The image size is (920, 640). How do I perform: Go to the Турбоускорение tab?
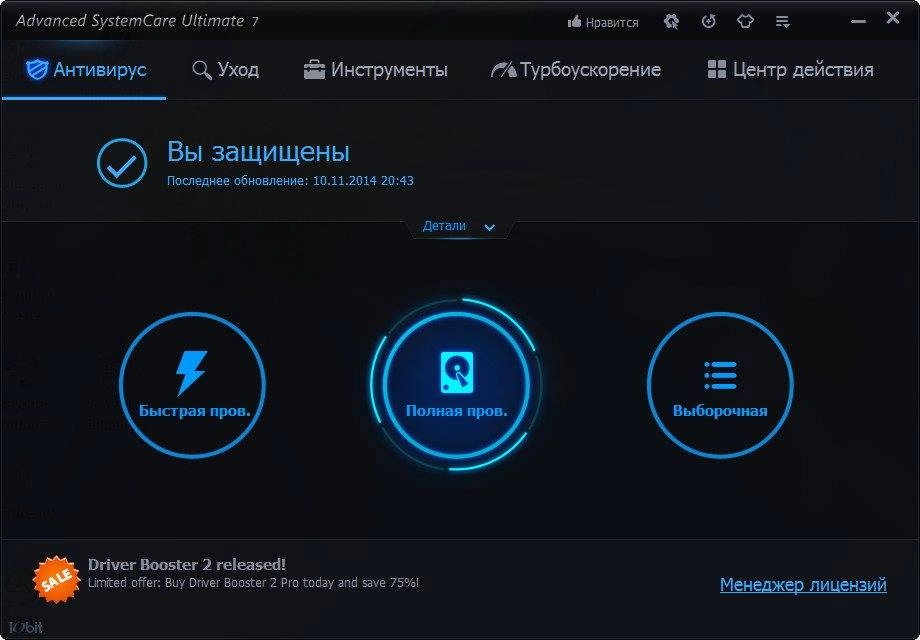click(576, 70)
